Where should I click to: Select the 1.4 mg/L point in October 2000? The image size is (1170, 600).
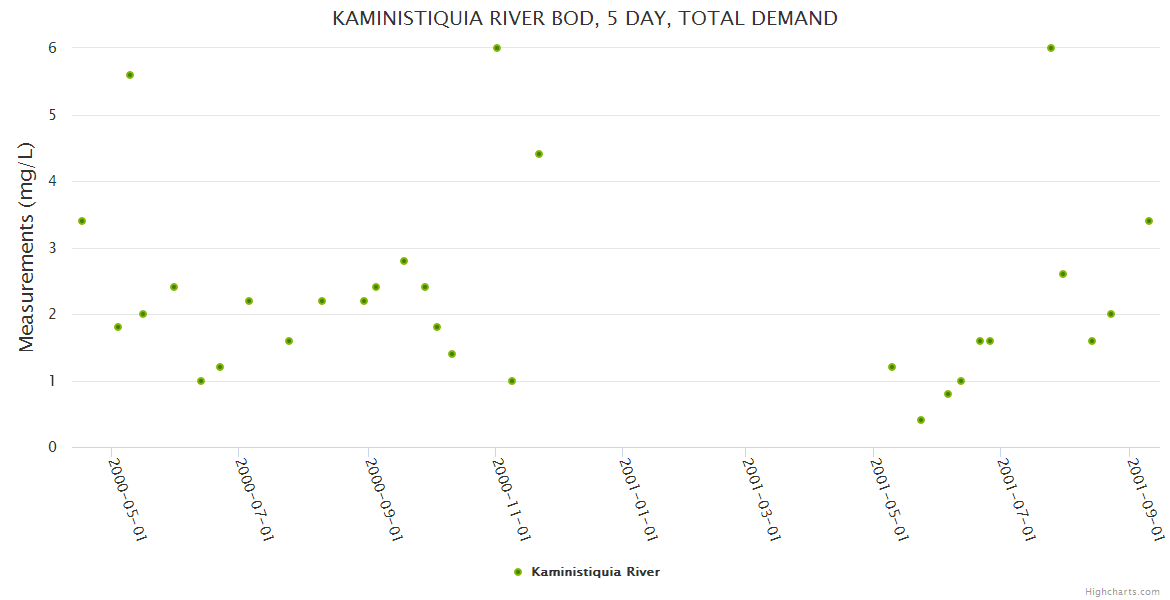(452, 354)
